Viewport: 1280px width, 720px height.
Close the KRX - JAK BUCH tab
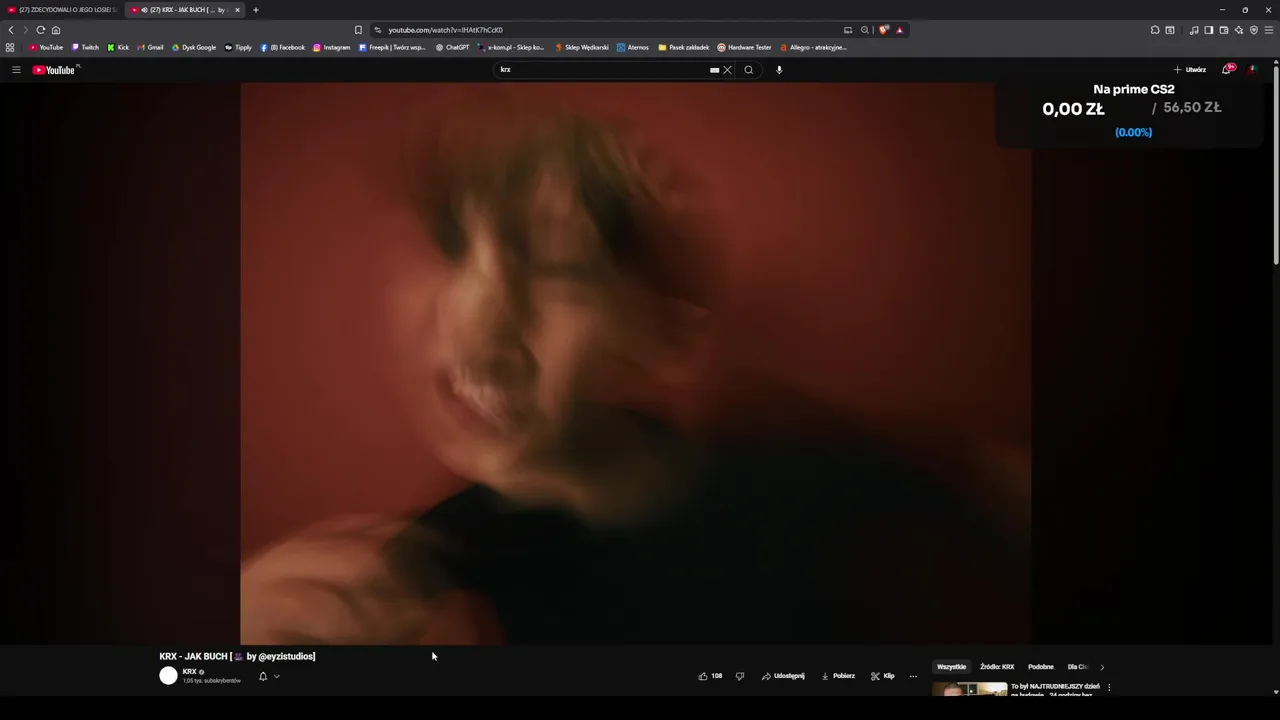click(x=237, y=10)
